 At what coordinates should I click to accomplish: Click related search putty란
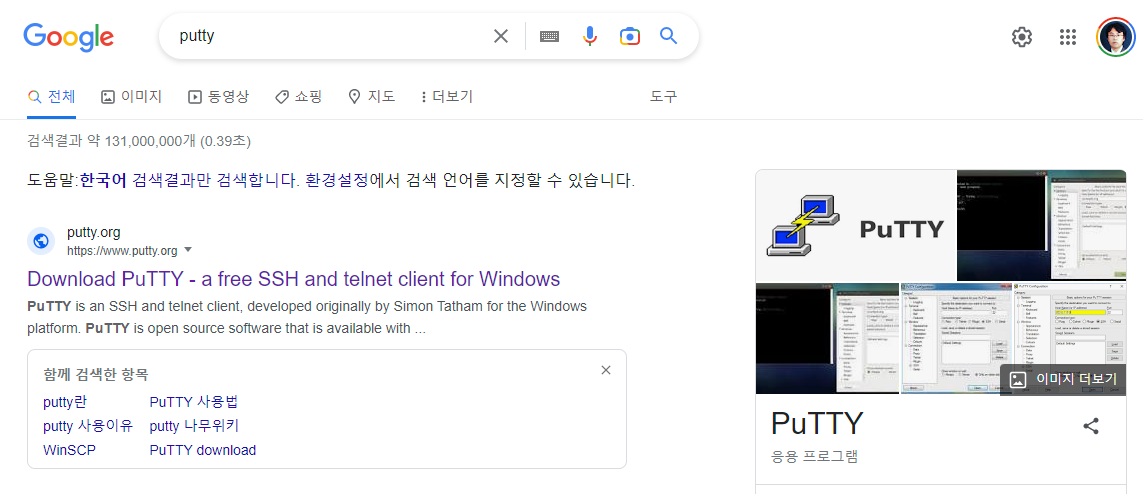[65, 402]
